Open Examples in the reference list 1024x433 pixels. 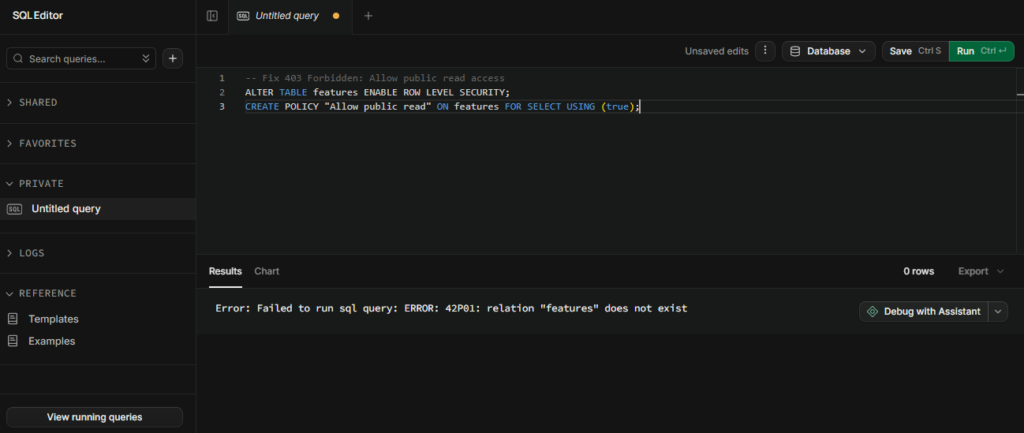point(52,341)
